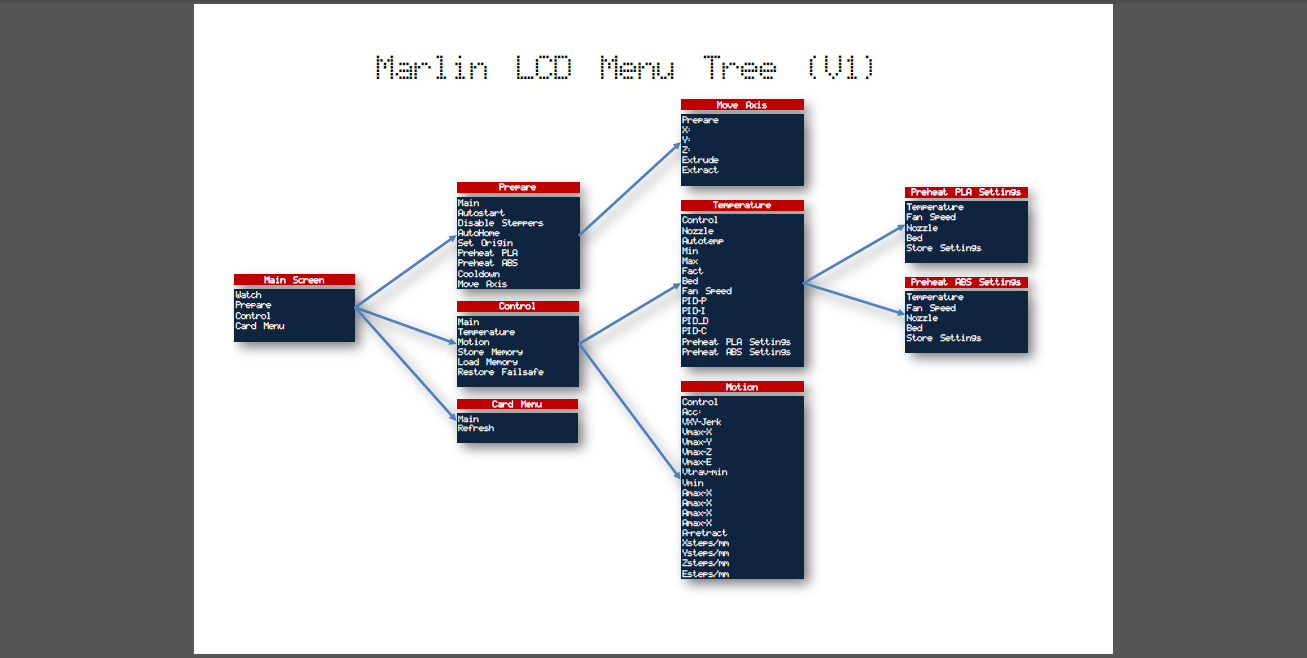Select "Main" entry in the Card Menu box

pos(468,419)
